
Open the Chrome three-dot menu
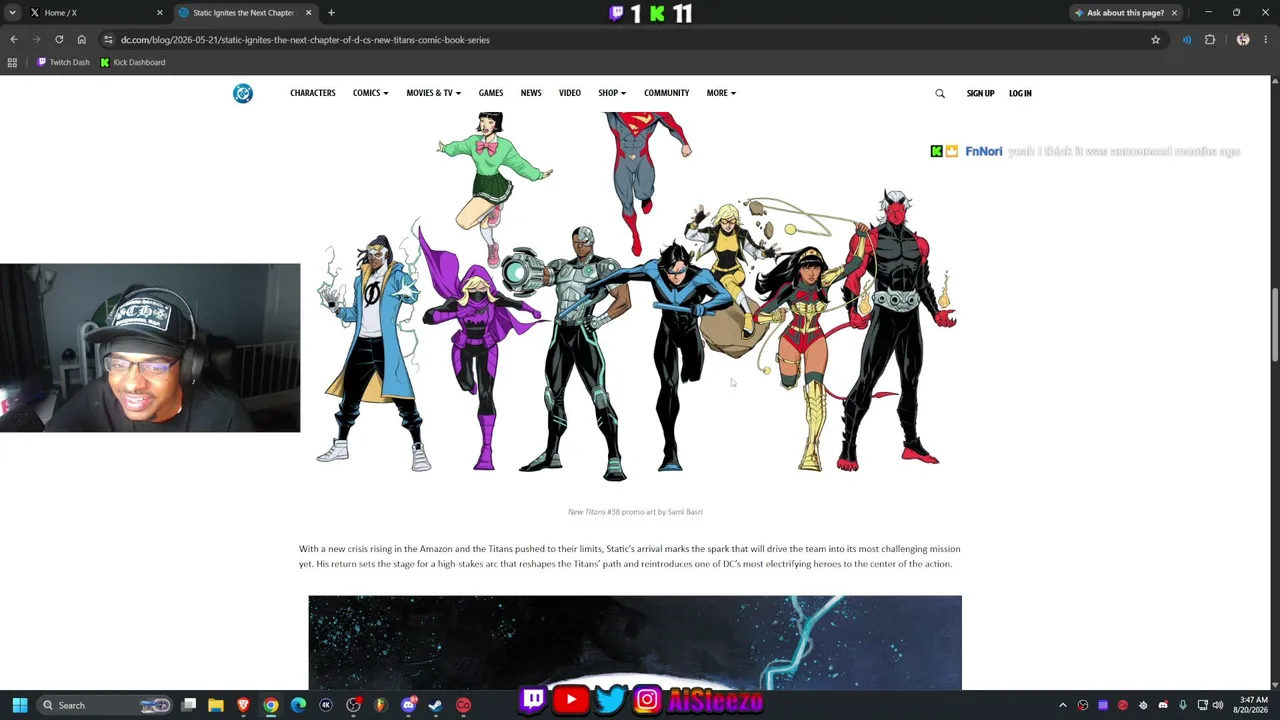tap(1266, 40)
